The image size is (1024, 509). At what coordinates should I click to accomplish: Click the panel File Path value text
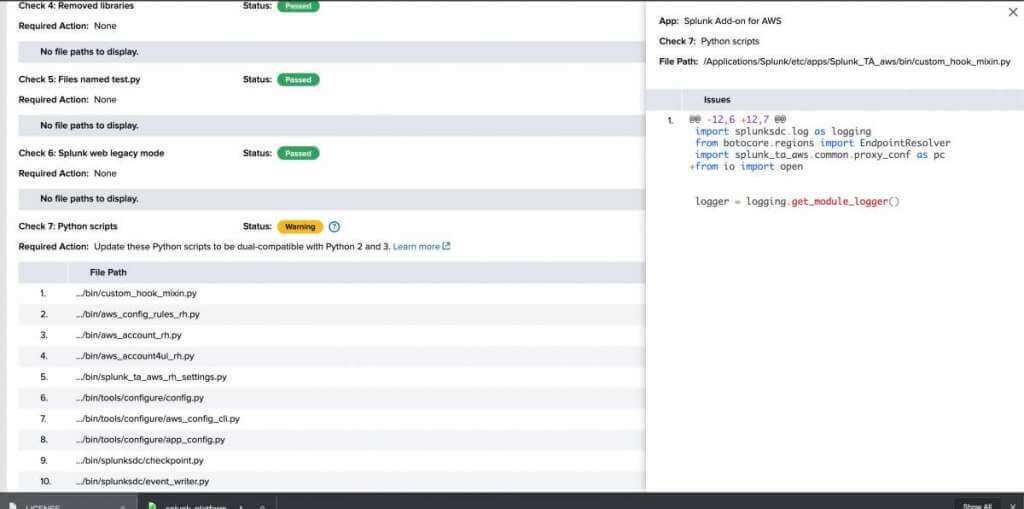857,62
